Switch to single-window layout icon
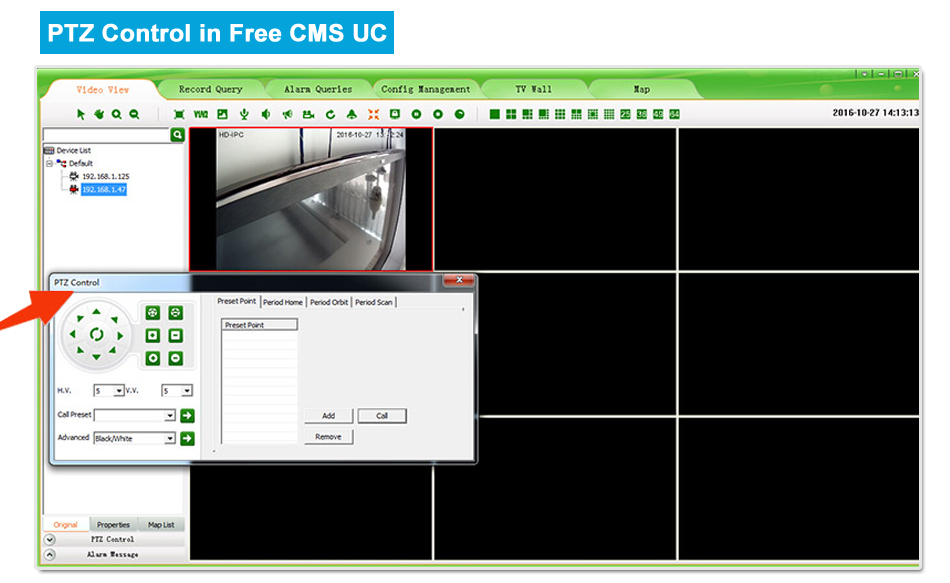The height and width of the screenshot is (583, 950). click(x=494, y=114)
